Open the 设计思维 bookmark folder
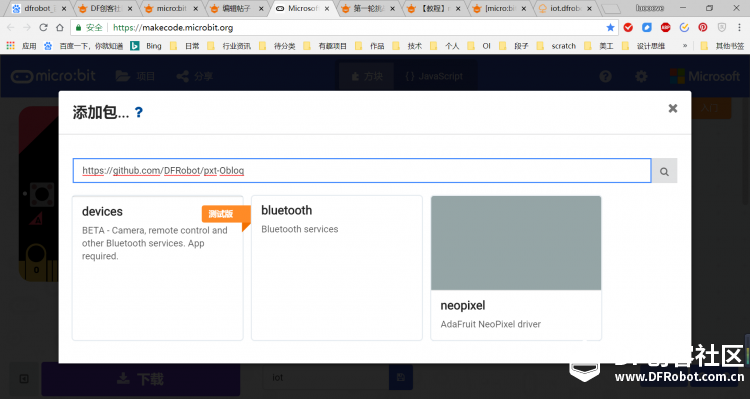This screenshot has width=750, height=399. (x=644, y=46)
